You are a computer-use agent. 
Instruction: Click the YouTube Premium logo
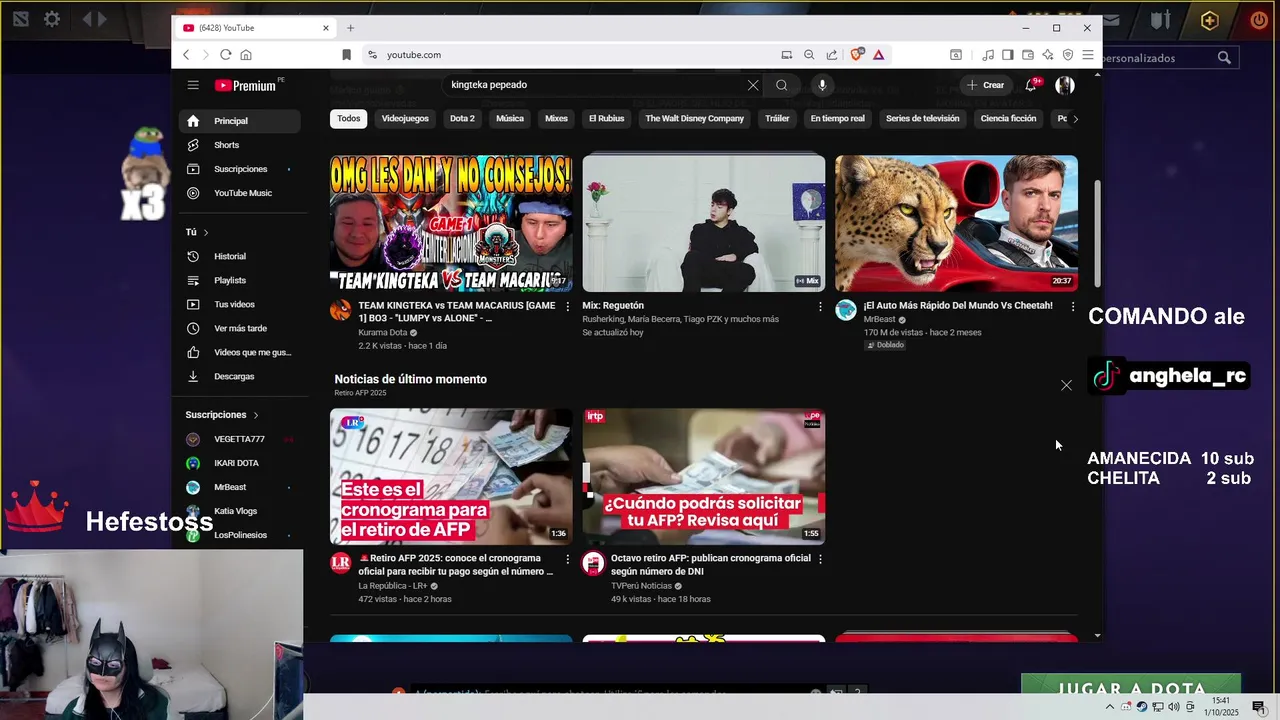[x=248, y=85]
